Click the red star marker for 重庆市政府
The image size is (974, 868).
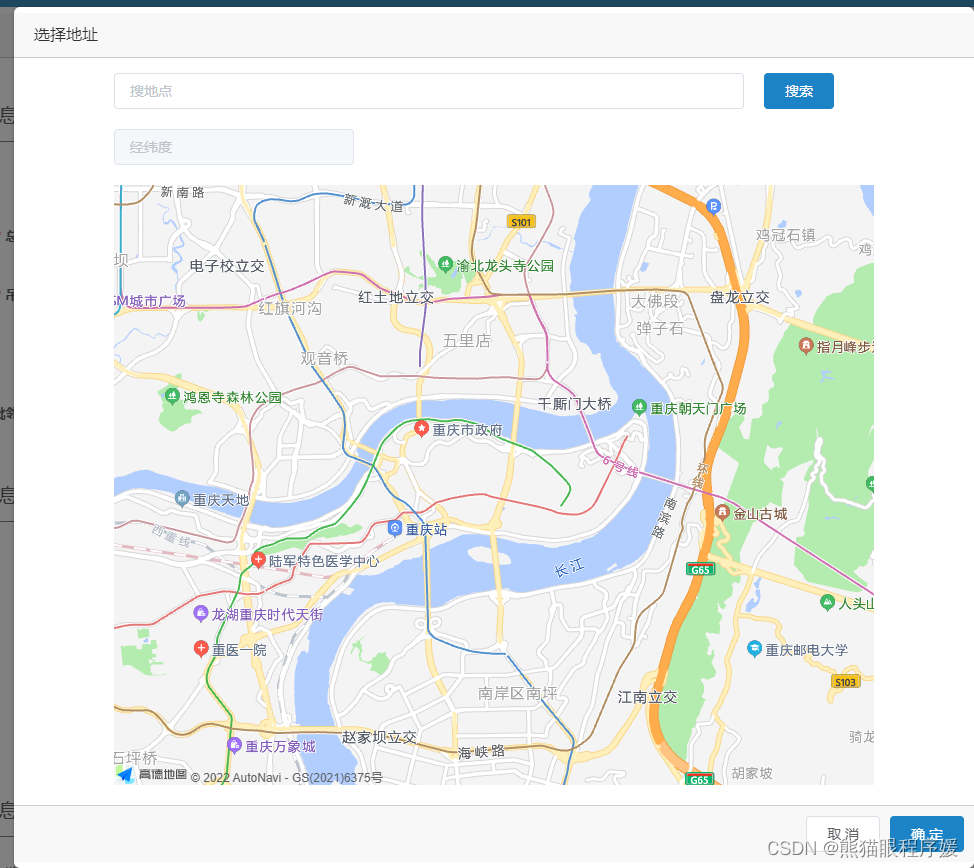(421, 428)
